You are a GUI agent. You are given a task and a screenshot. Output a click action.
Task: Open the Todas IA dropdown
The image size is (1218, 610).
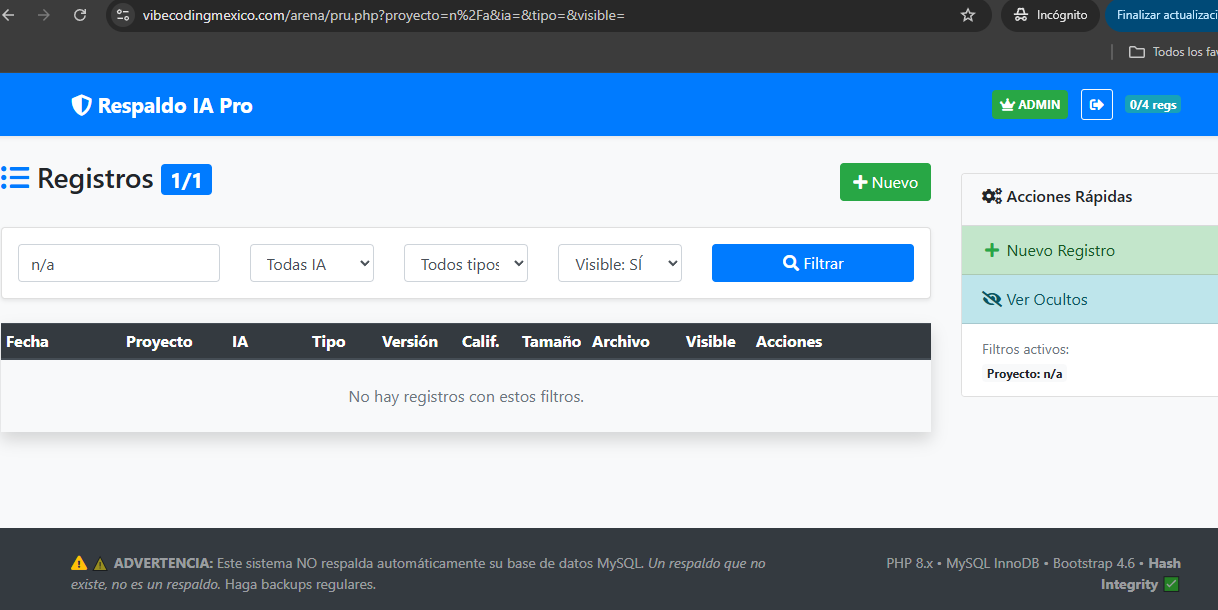pyautogui.click(x=311, y=263)
